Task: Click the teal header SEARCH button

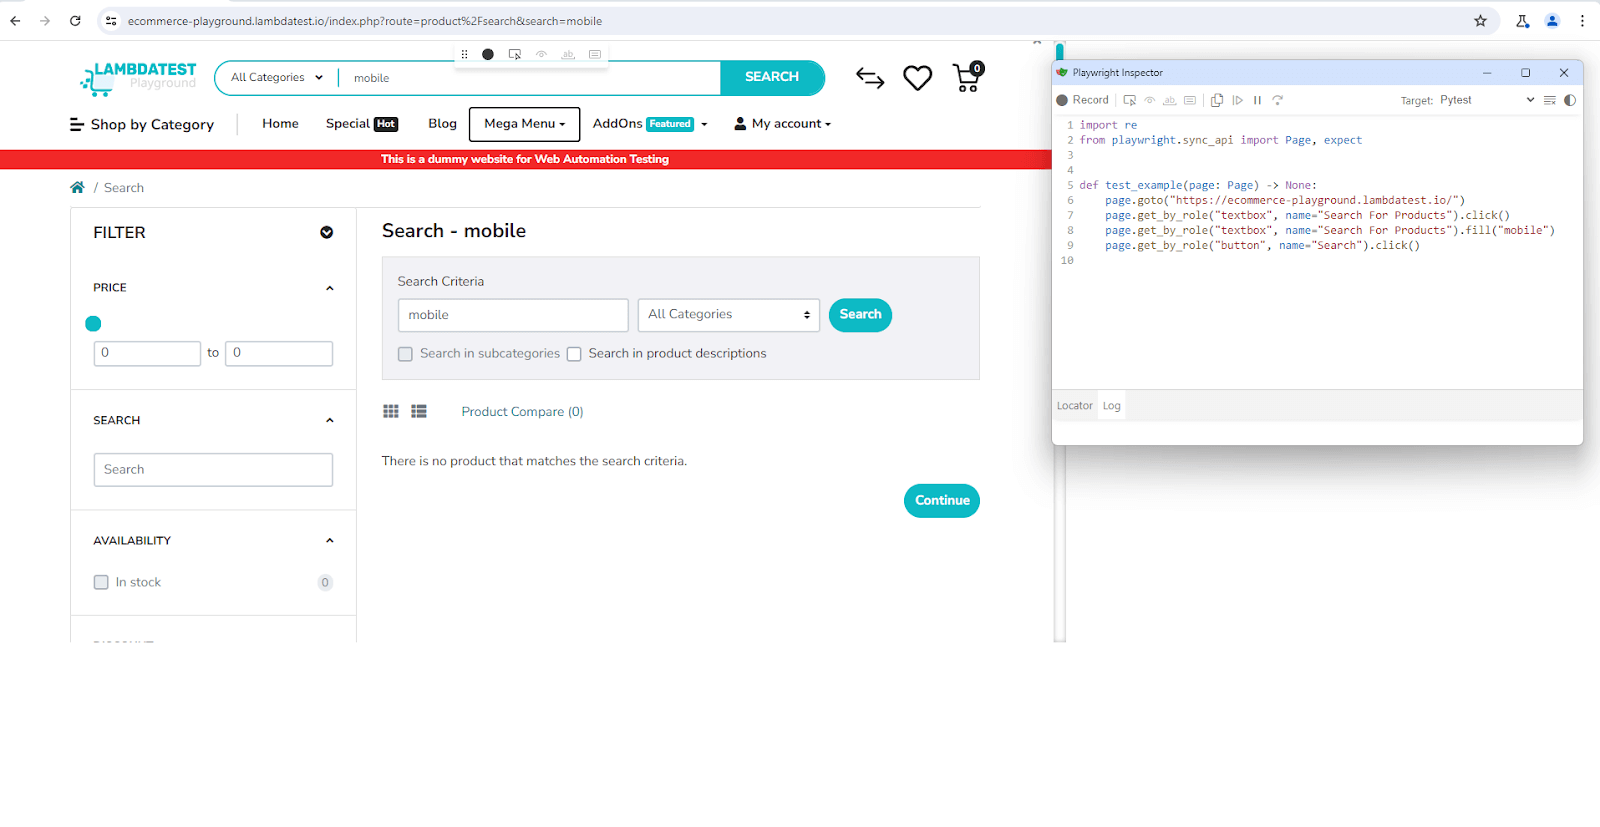Action: [x=772, y=77]
